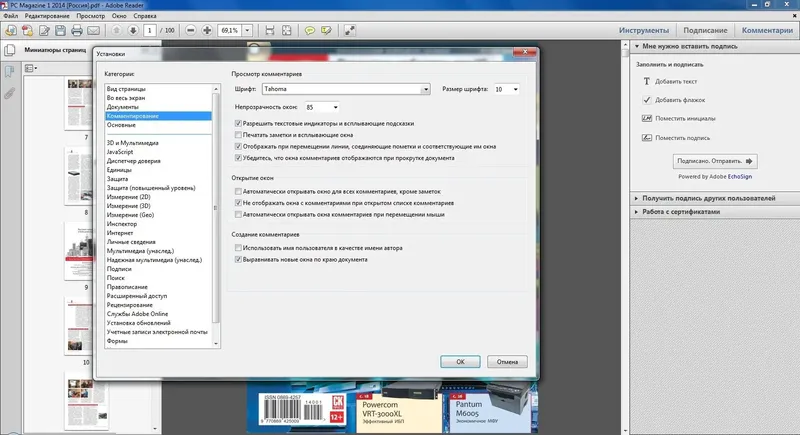
Task: Toggle 'Не отображать окна с комментариями' checkbox
Action: click(x=238, y=203)
